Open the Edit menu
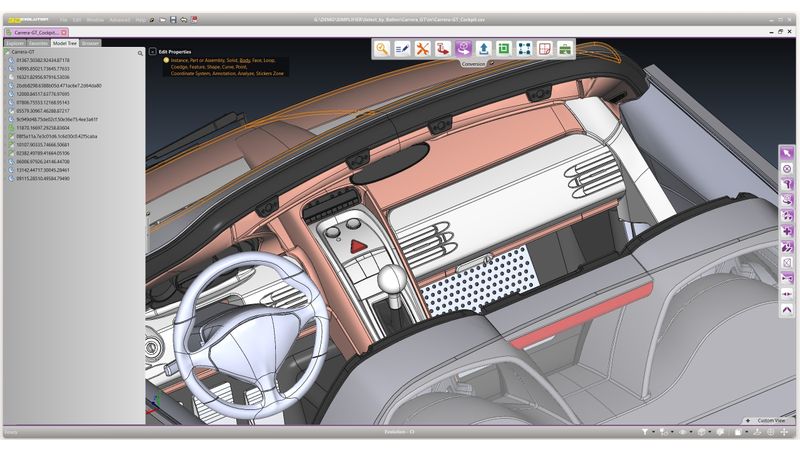This screenshot has width=800, height=450. pos(77,20)
